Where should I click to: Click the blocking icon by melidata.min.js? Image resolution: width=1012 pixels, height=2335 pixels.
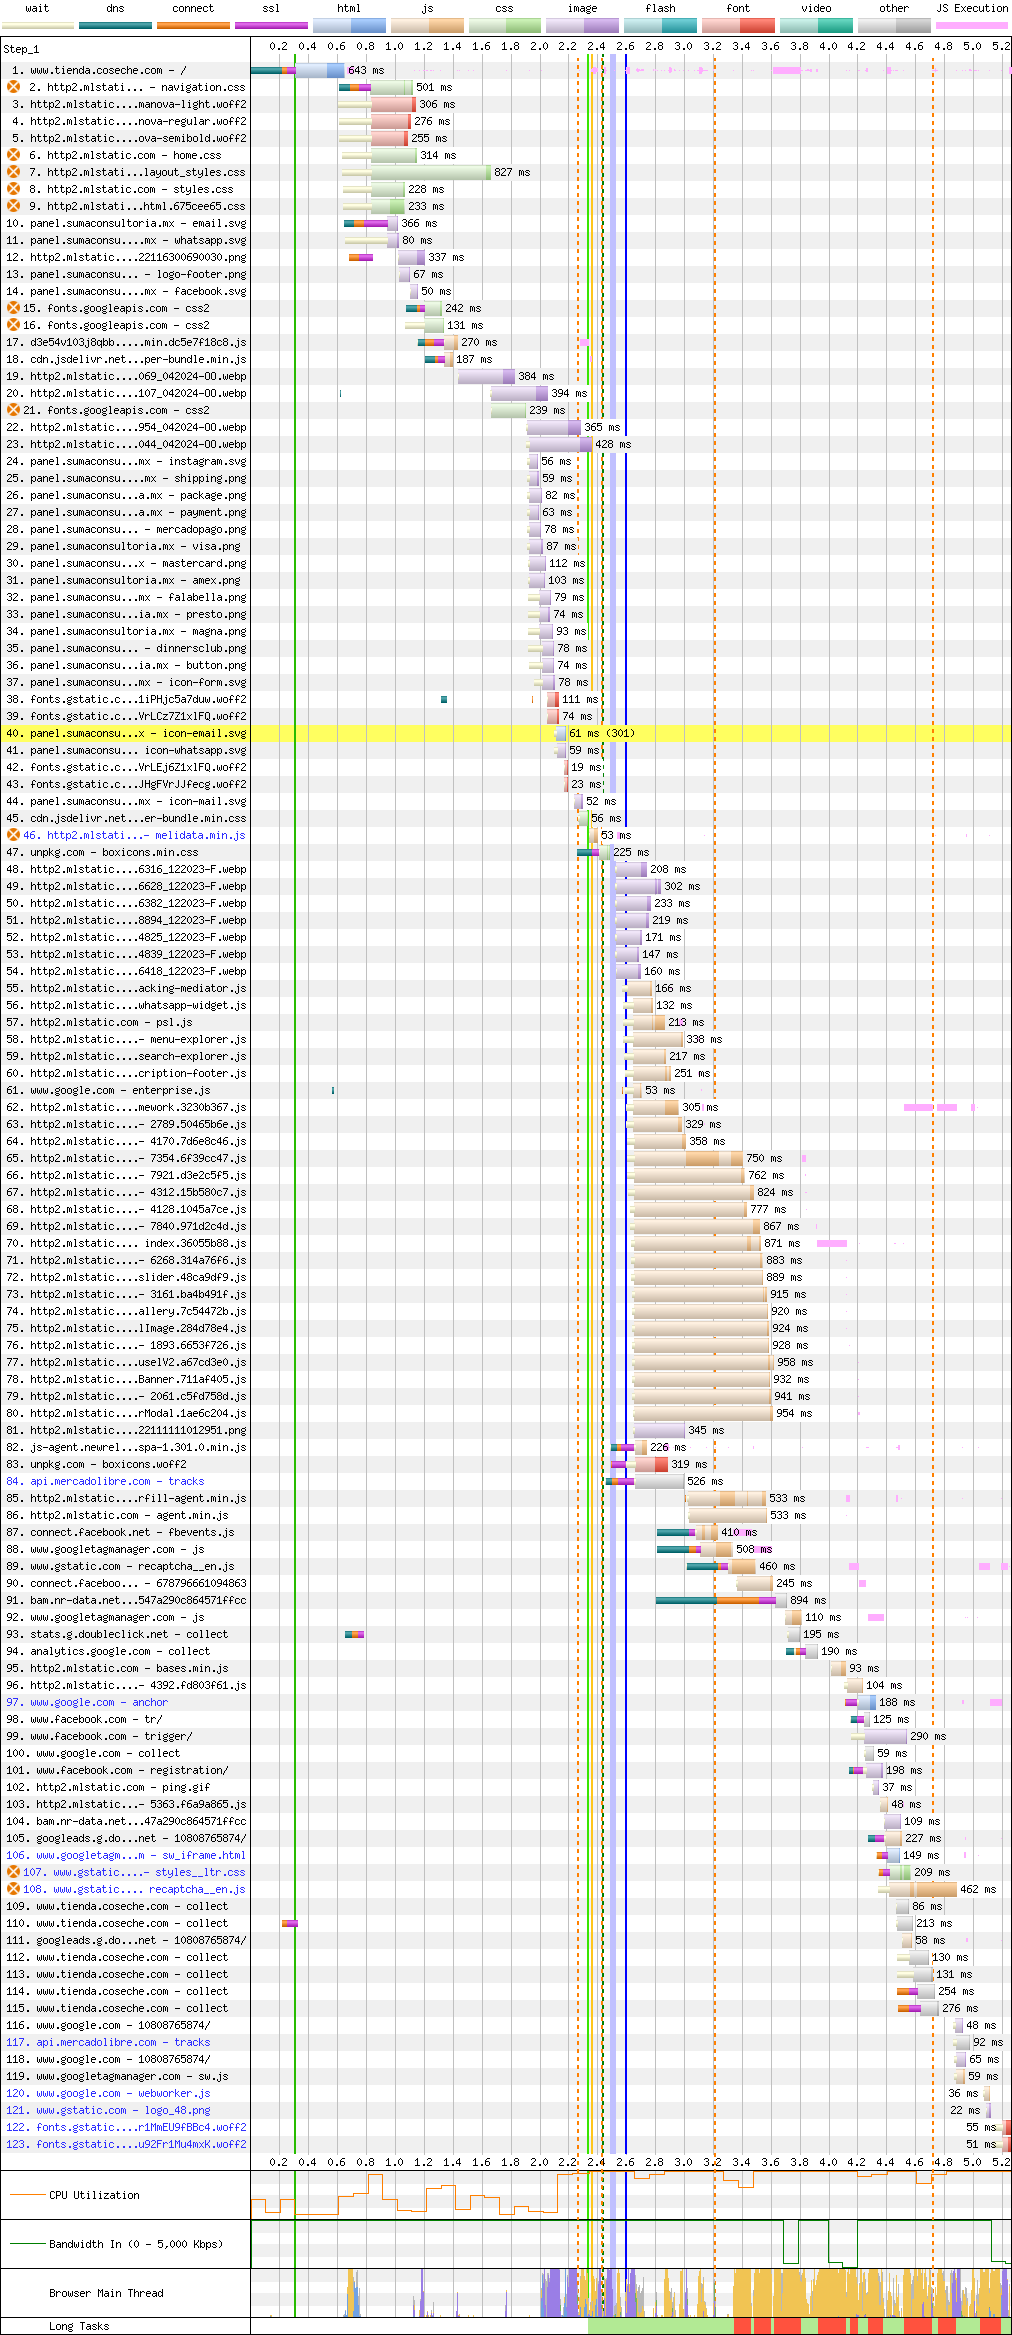click(x=14, y=835)
